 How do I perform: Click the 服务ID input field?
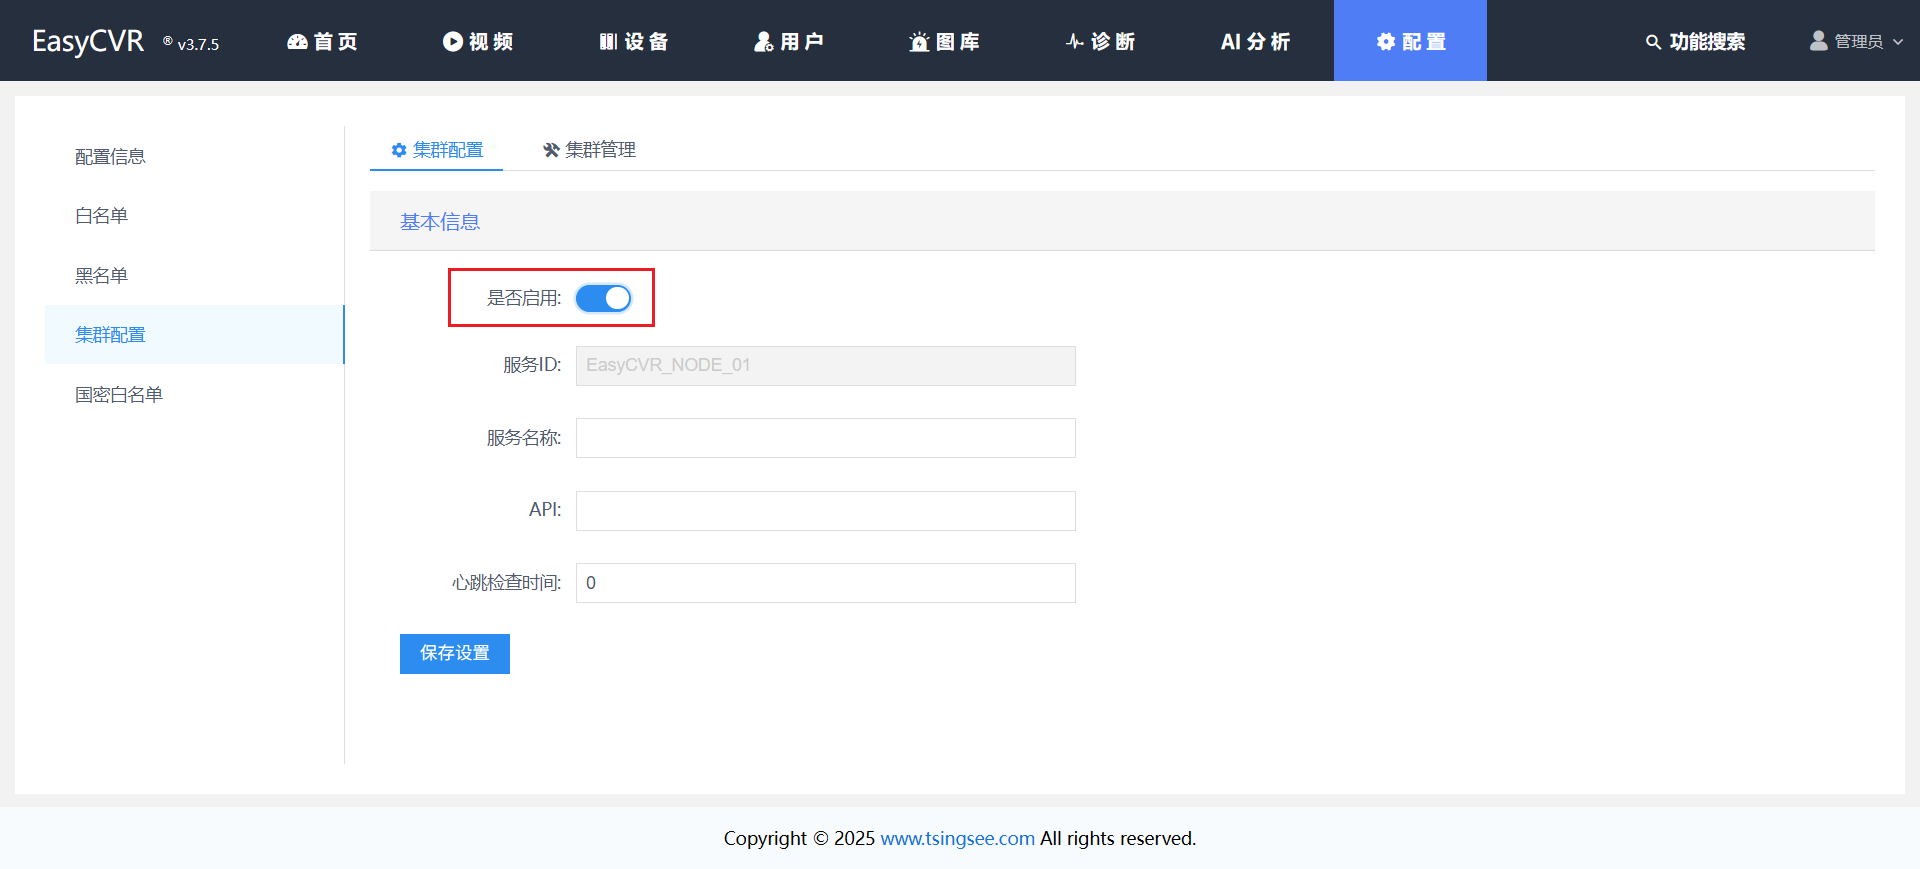click(x=826, y=366)
